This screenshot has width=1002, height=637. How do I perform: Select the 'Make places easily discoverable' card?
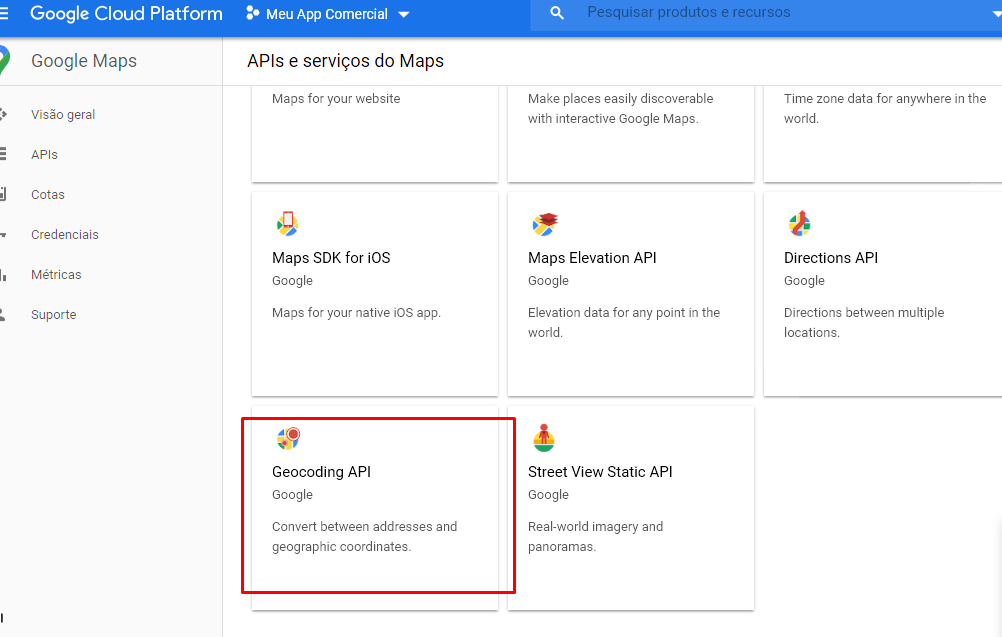[x=631, y=135]
